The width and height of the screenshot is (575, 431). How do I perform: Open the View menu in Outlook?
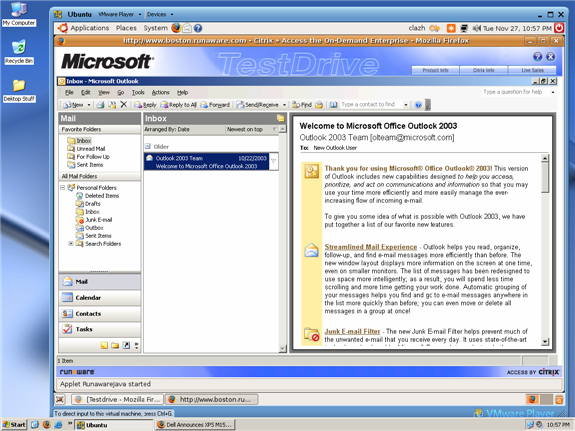click(x=104, y=92)
